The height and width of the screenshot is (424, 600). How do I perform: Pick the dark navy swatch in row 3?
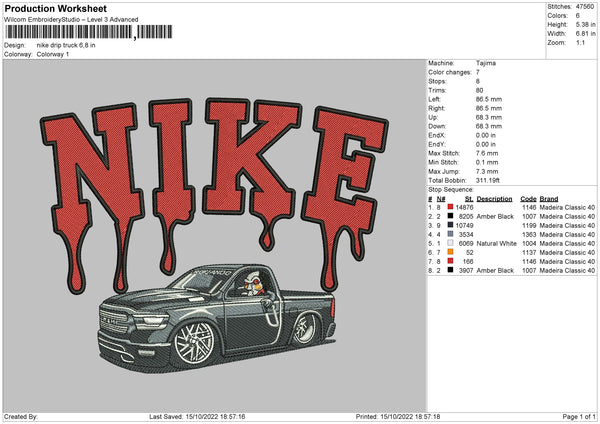click(450, 225)
